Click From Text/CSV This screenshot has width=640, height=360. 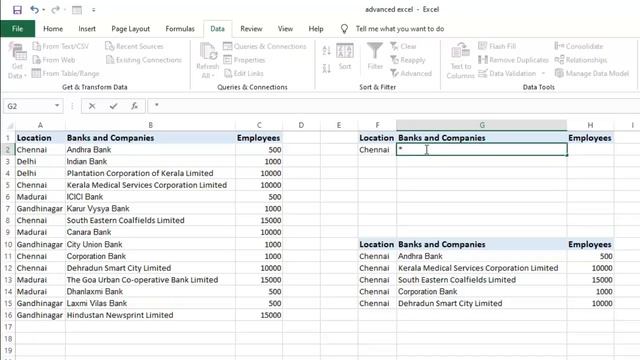(x=60, y=46)
